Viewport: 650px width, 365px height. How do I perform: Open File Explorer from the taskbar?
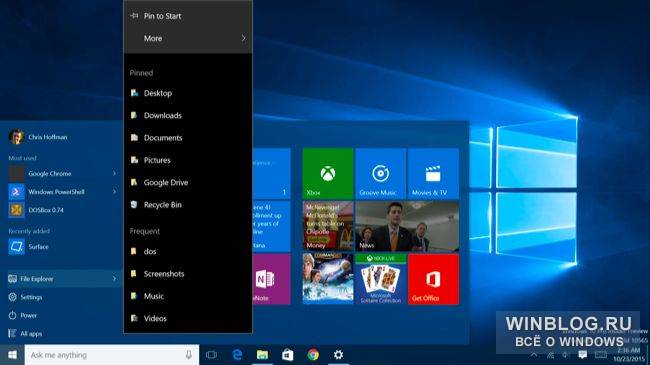[262, 355]
